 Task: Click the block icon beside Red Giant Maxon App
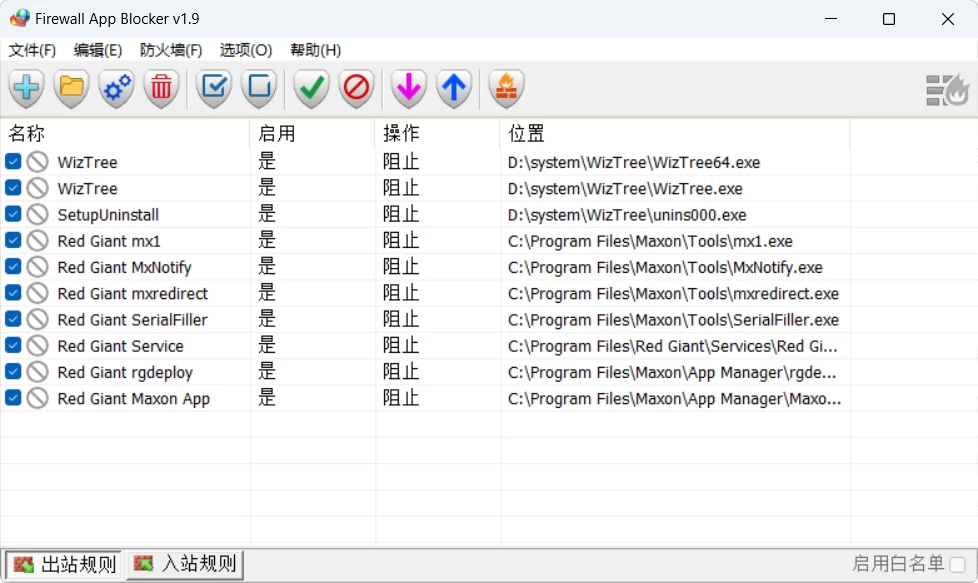37,398
